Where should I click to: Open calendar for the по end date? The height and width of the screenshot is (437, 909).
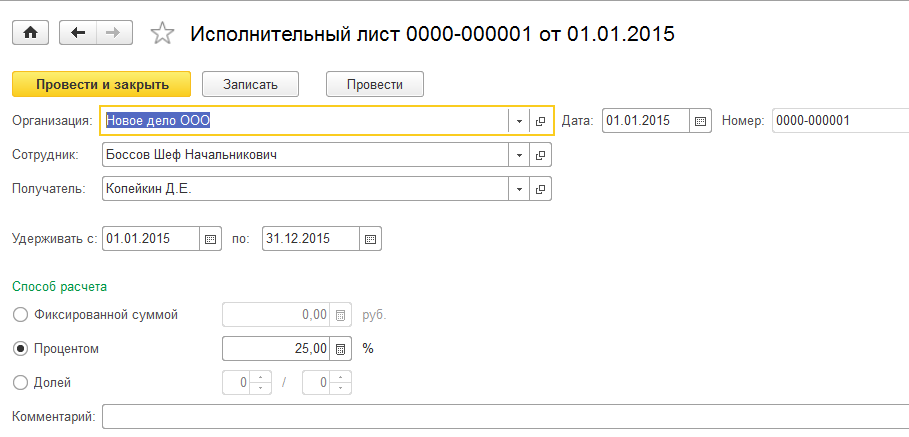(x=370, y=239)
